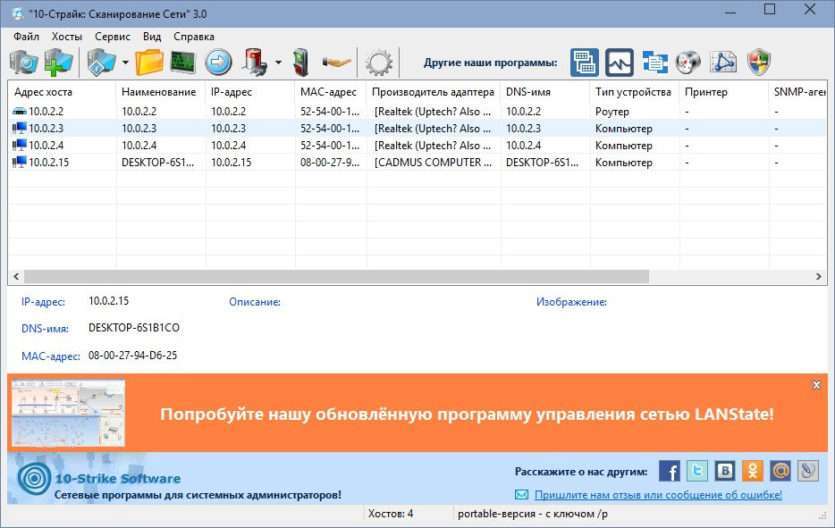Open the Хосты menu

[x=67, y=36]
